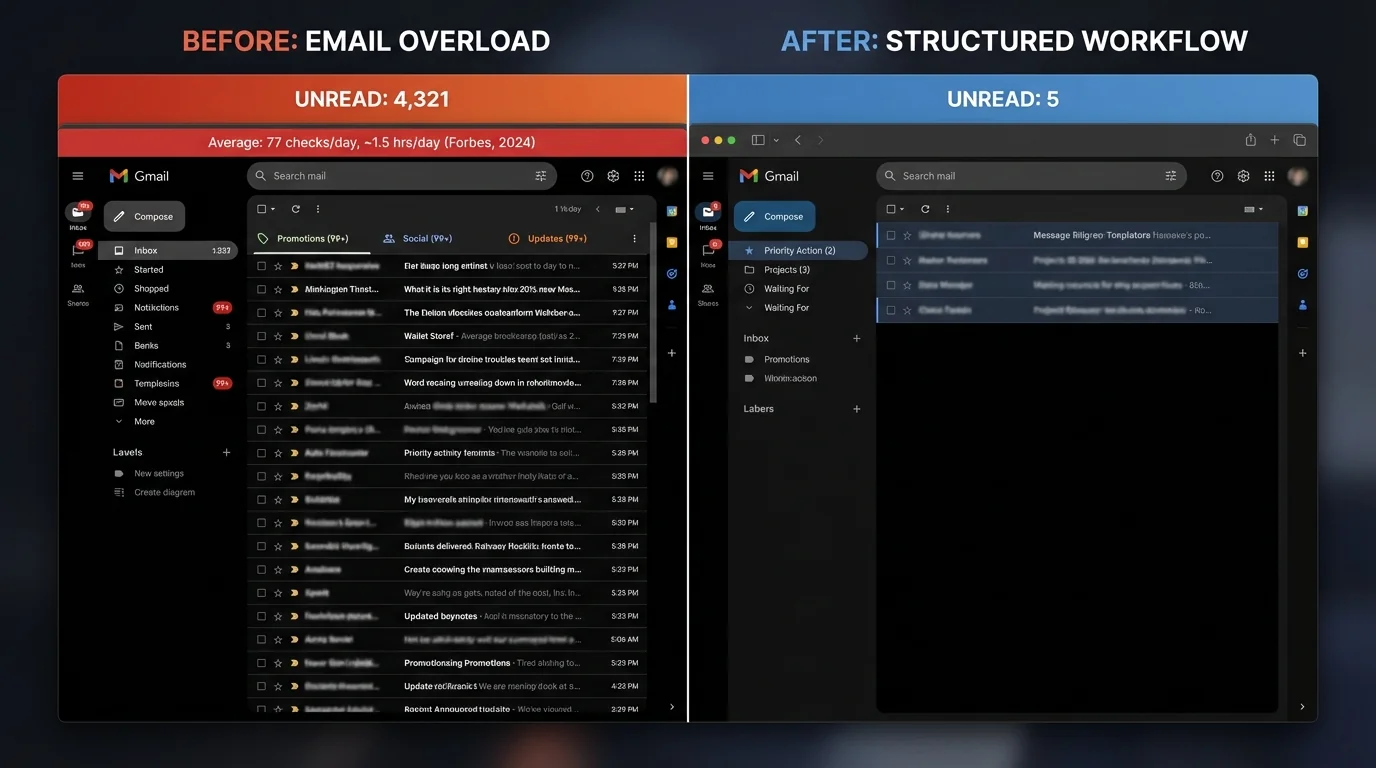Open the Gmail settings gear
Viewport: 1376px width, 768px height.
tap(613, 175)
